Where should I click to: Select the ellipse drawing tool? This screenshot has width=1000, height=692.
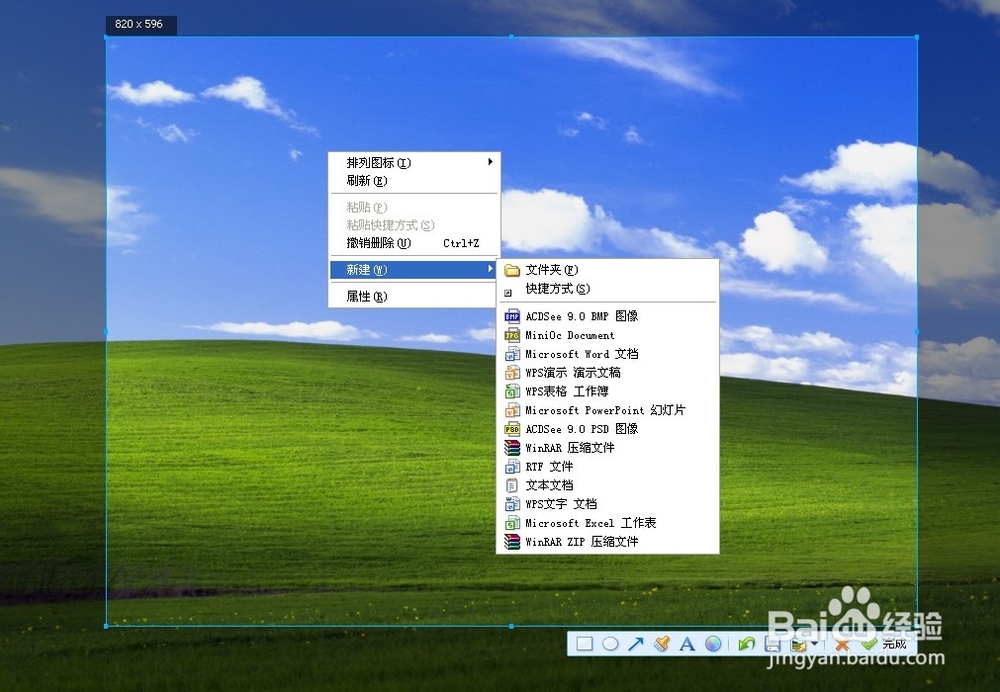(x=610, y=644)
